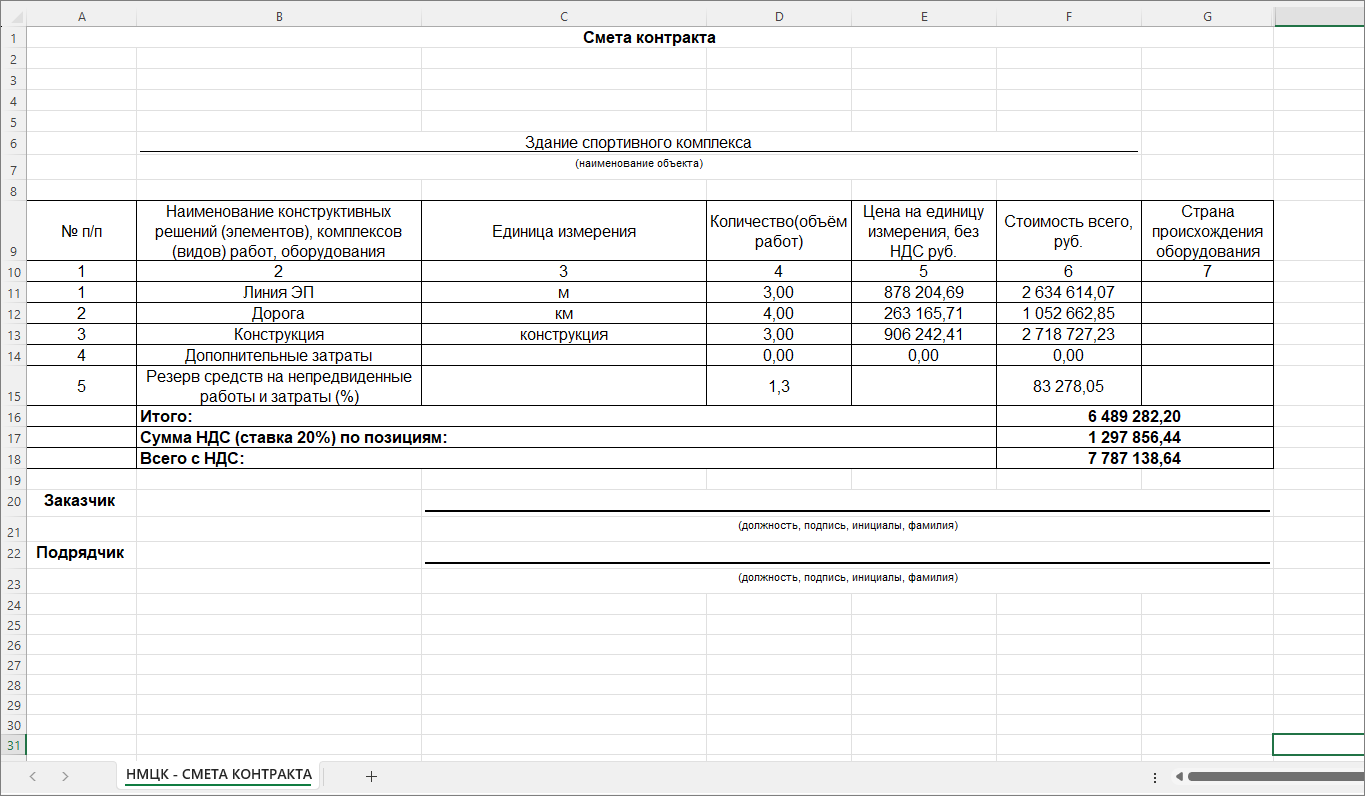Image resolution: width=1365 pixels, height=796 pixels.
Task: Click the VAT sum cell 1 297 856,44
Action: pos(1134,437)
